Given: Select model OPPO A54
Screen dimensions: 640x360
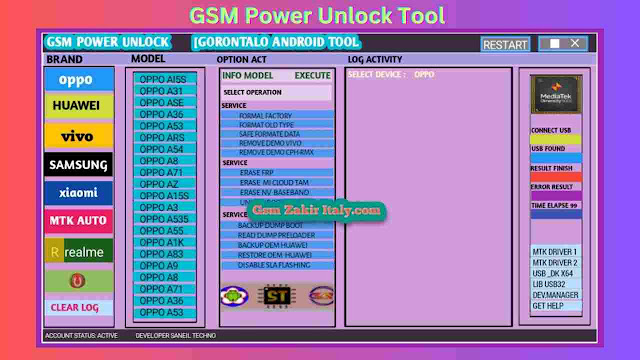Looking at the screenshot, I should tap(165, 149).
